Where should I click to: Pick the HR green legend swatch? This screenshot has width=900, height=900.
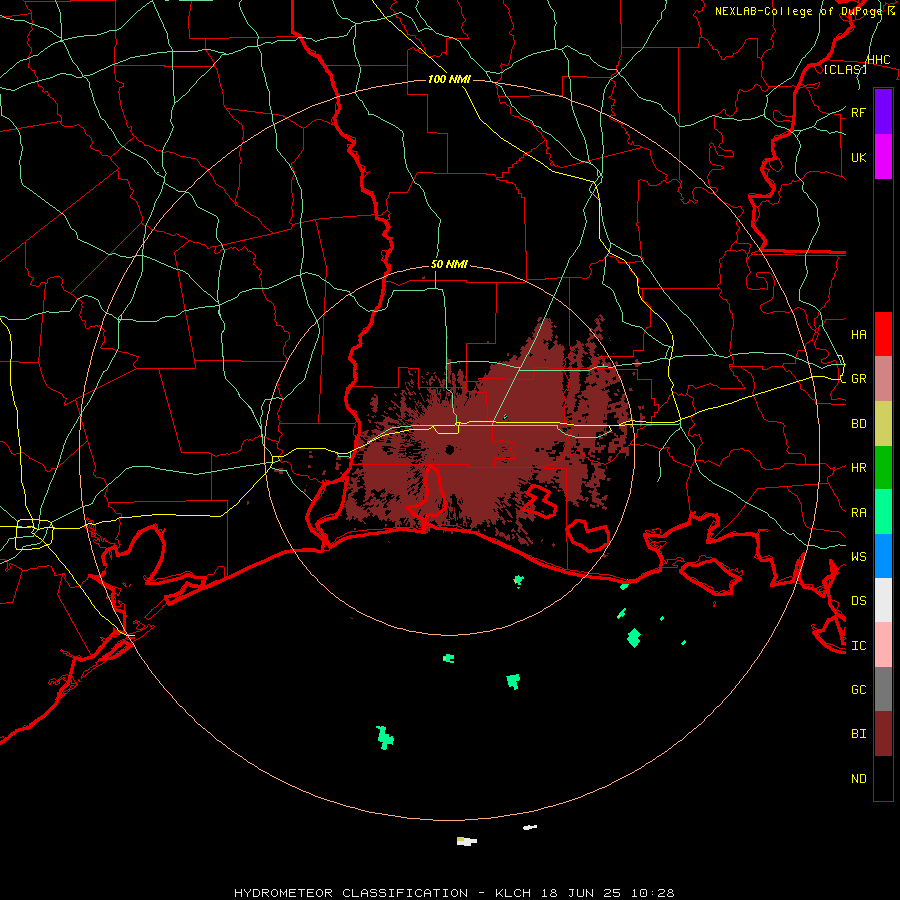[x=883, y=467]
